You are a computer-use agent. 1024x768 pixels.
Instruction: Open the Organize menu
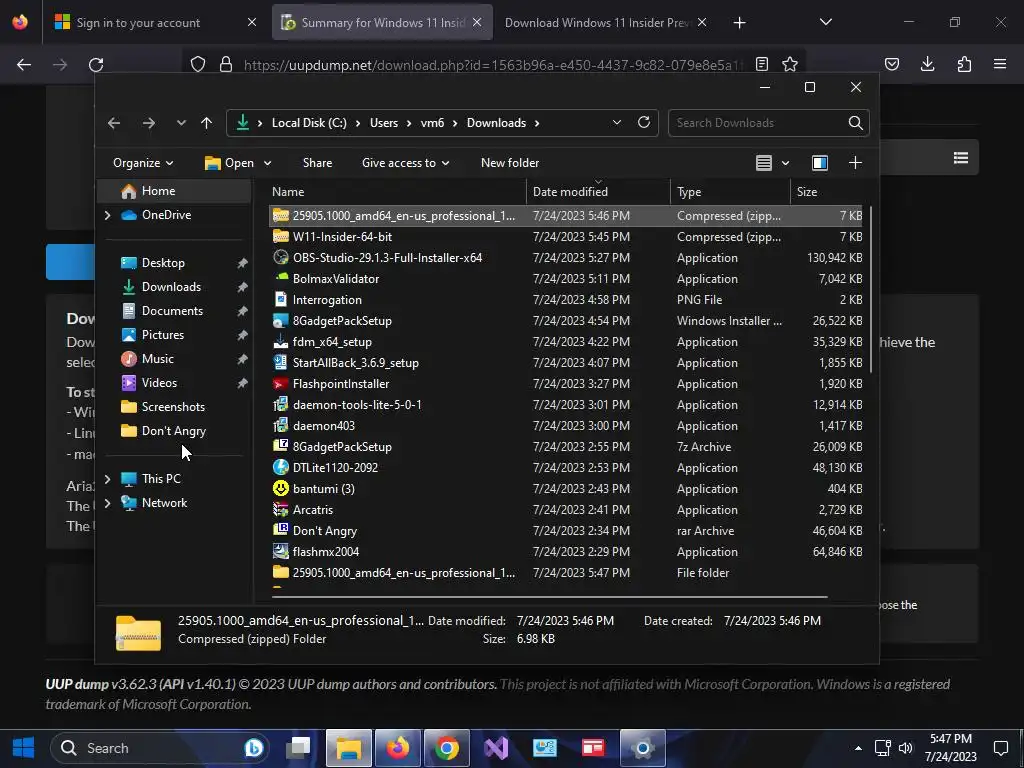point(143,163)
